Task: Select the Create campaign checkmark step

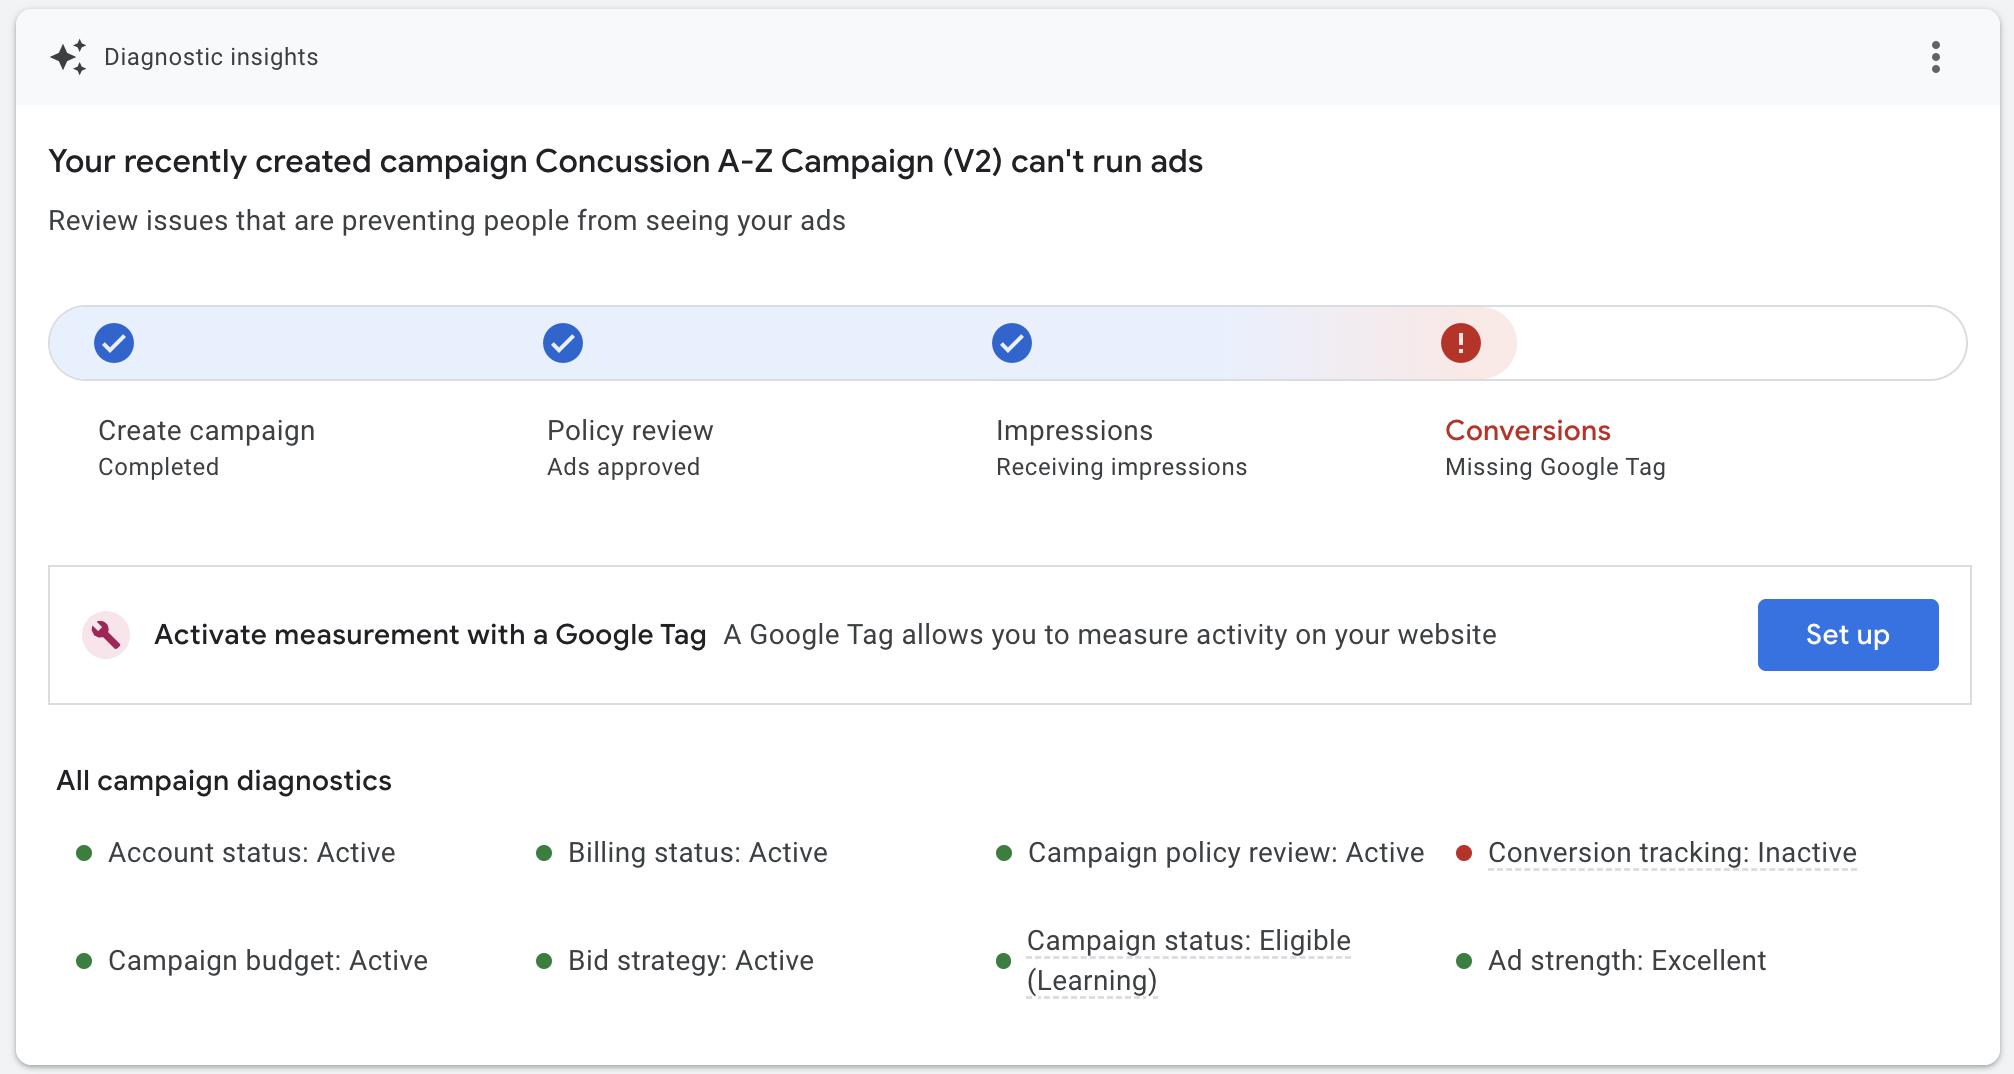Action: point(114,343)
